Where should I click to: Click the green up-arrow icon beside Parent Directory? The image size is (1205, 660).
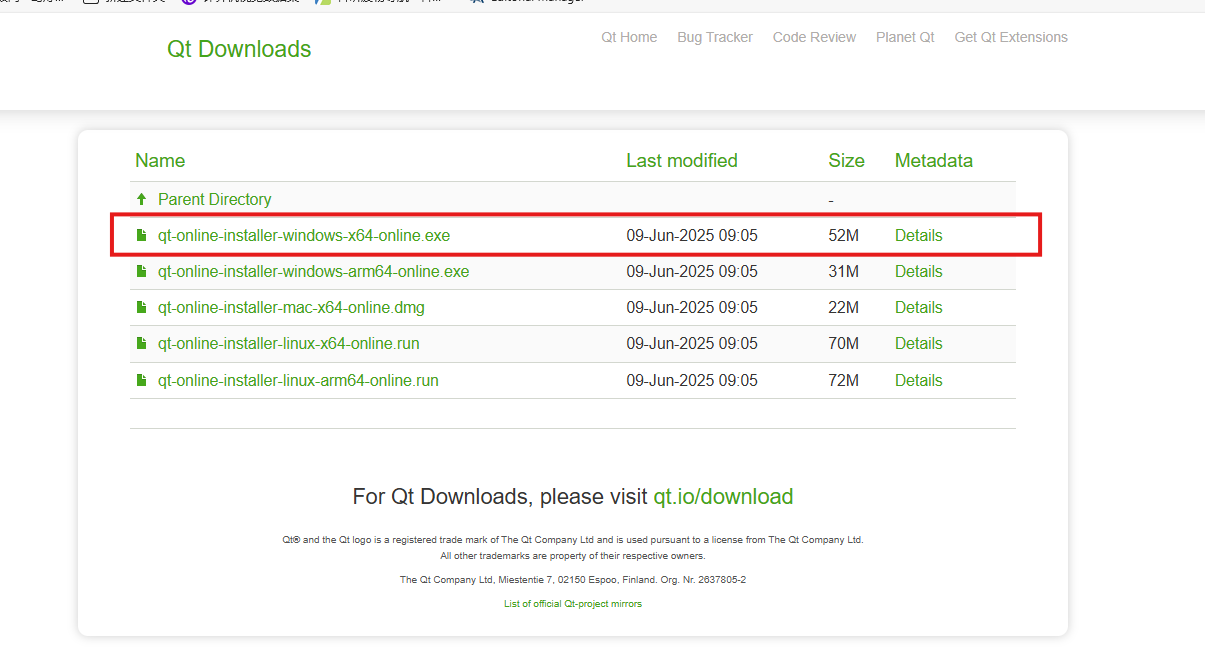pos(142,200)
